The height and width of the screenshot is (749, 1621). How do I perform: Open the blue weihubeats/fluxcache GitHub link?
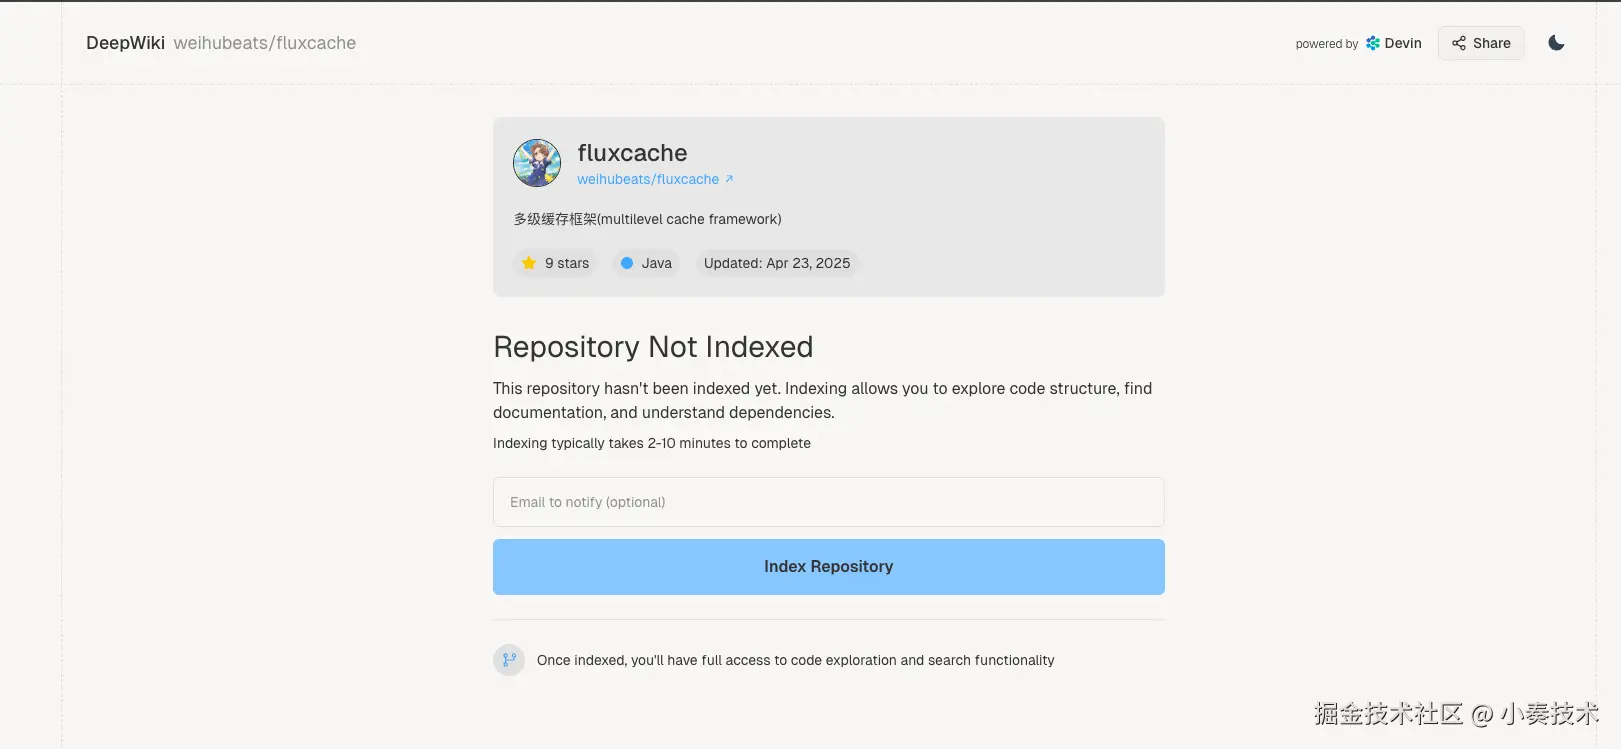pyautogui.click(x=647, y=180)
